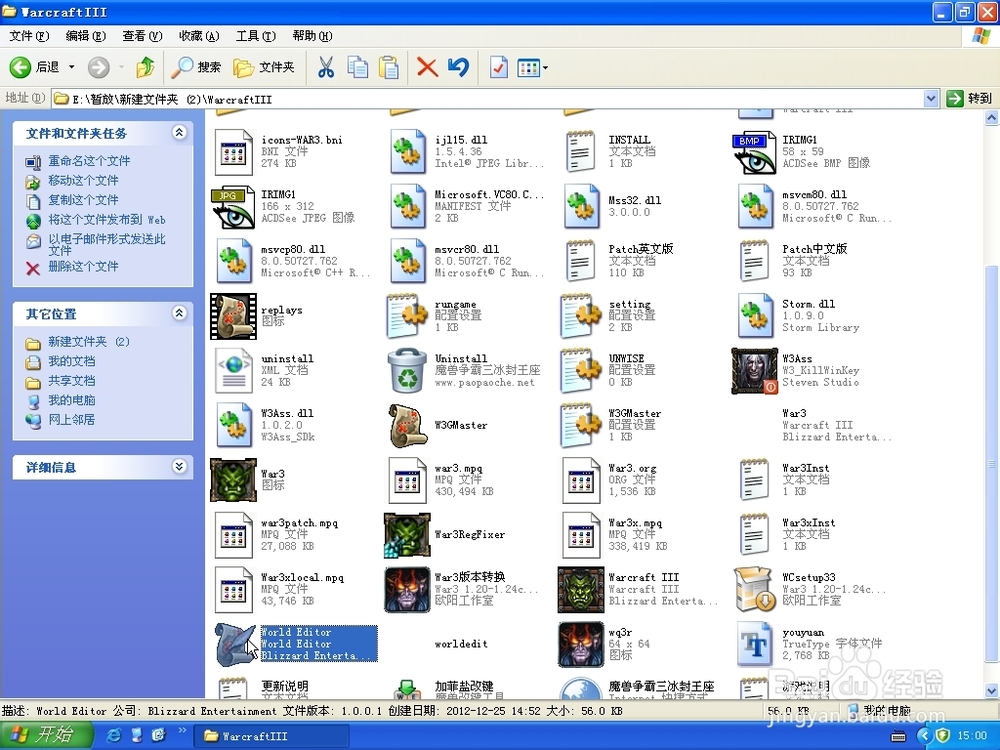Open the File (文件) menu
The width and height of the screenshot is (1000, 750).
pyautogui.click(x=29, y=36)
